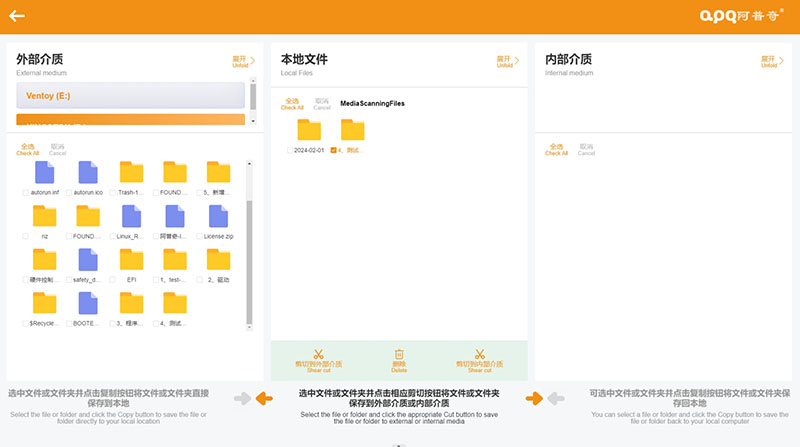Select the Ventoy (E:) drive

[x=130, y=96]
